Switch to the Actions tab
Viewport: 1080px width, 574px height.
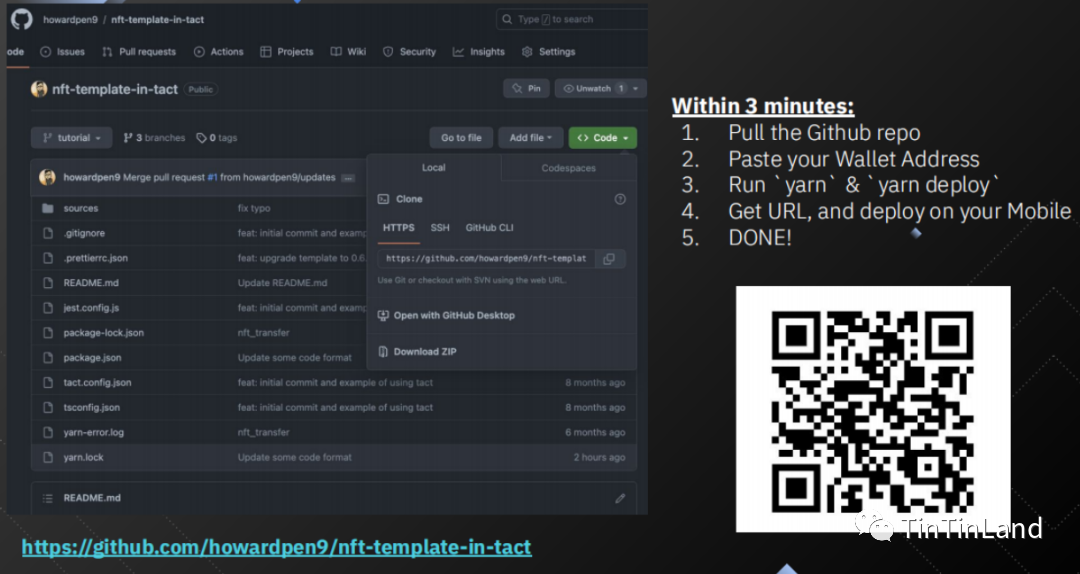(x=219, y=52)
